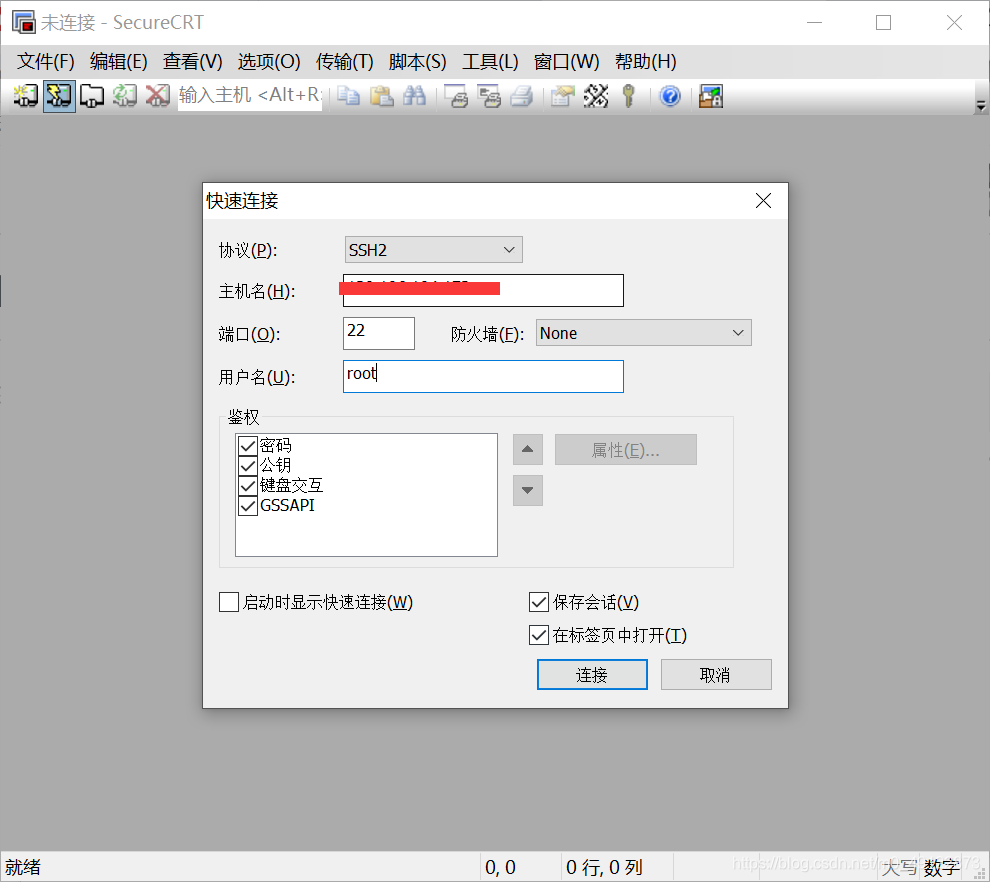Click the 0, 0 cursor position status
The image size is (990, 882).
(x=500, y=867)
